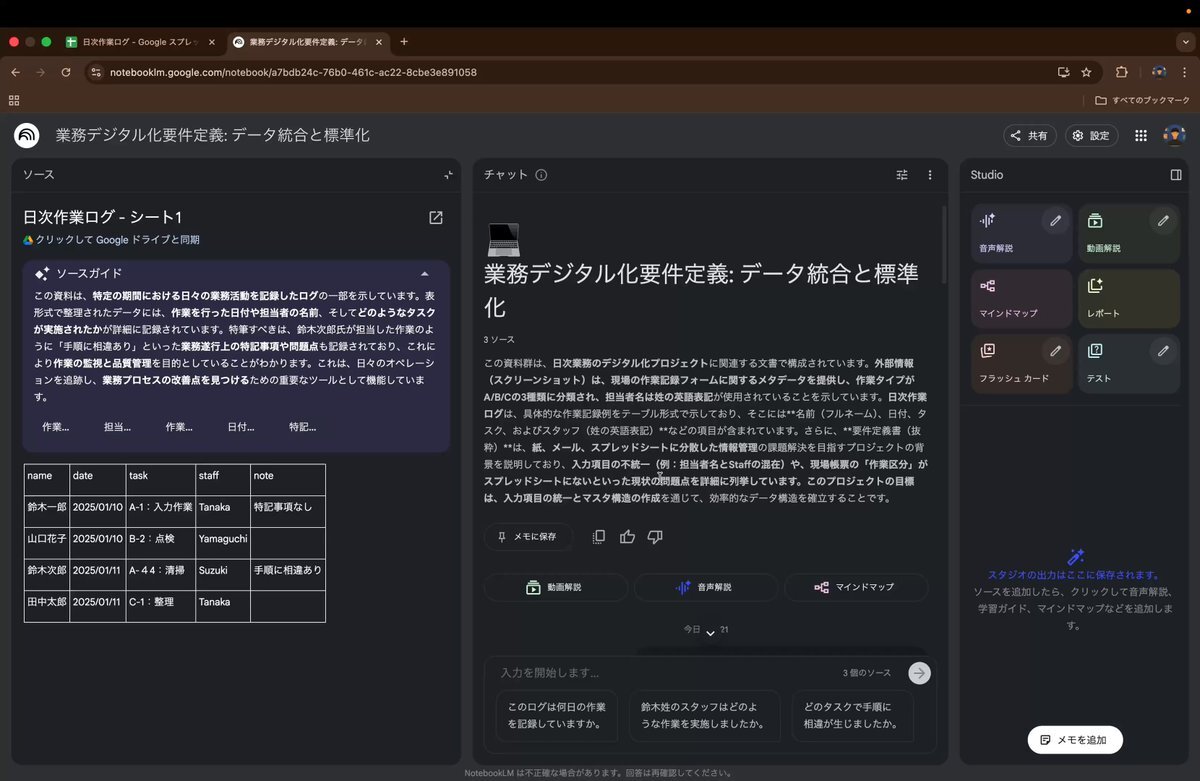Click thumbs up on summary
The width and height of the screenshot is (1200, 781).
(627, 537)
